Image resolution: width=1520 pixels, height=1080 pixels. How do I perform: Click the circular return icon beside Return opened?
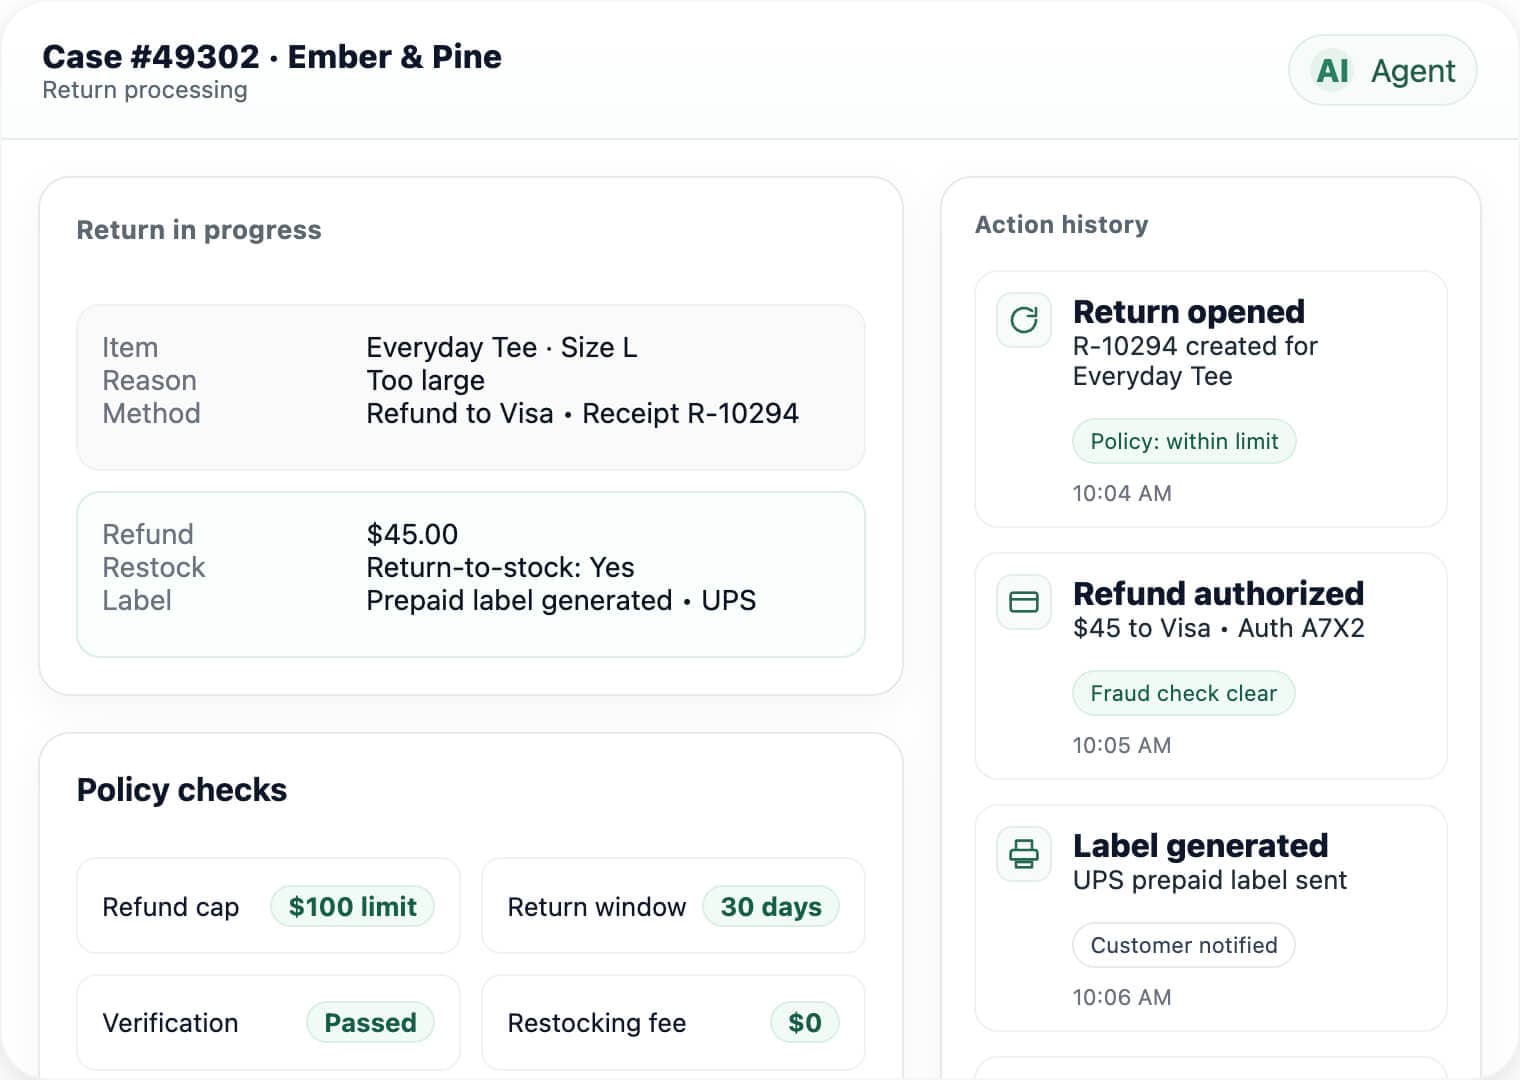(1023, 321)
